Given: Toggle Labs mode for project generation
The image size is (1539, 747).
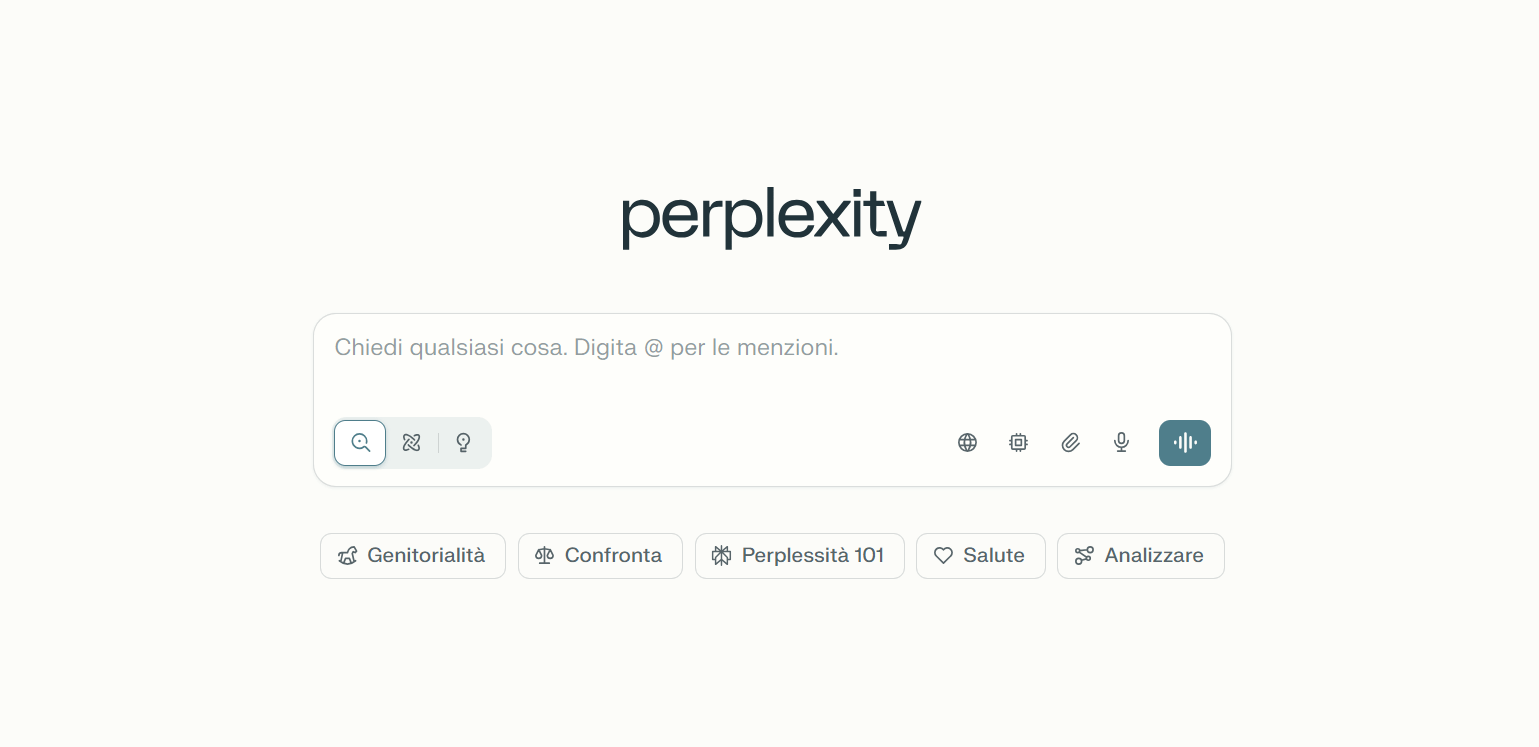Looking at the screenshot, I should (463, 442).
